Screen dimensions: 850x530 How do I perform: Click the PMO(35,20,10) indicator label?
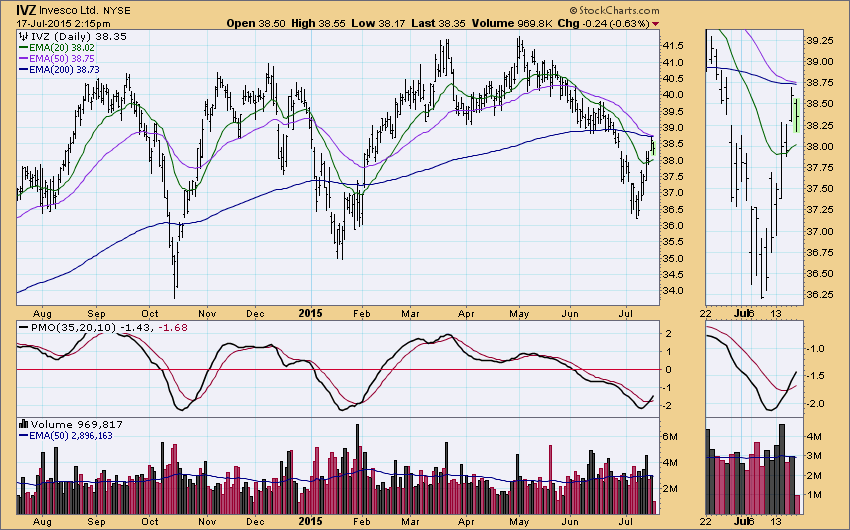73,327
